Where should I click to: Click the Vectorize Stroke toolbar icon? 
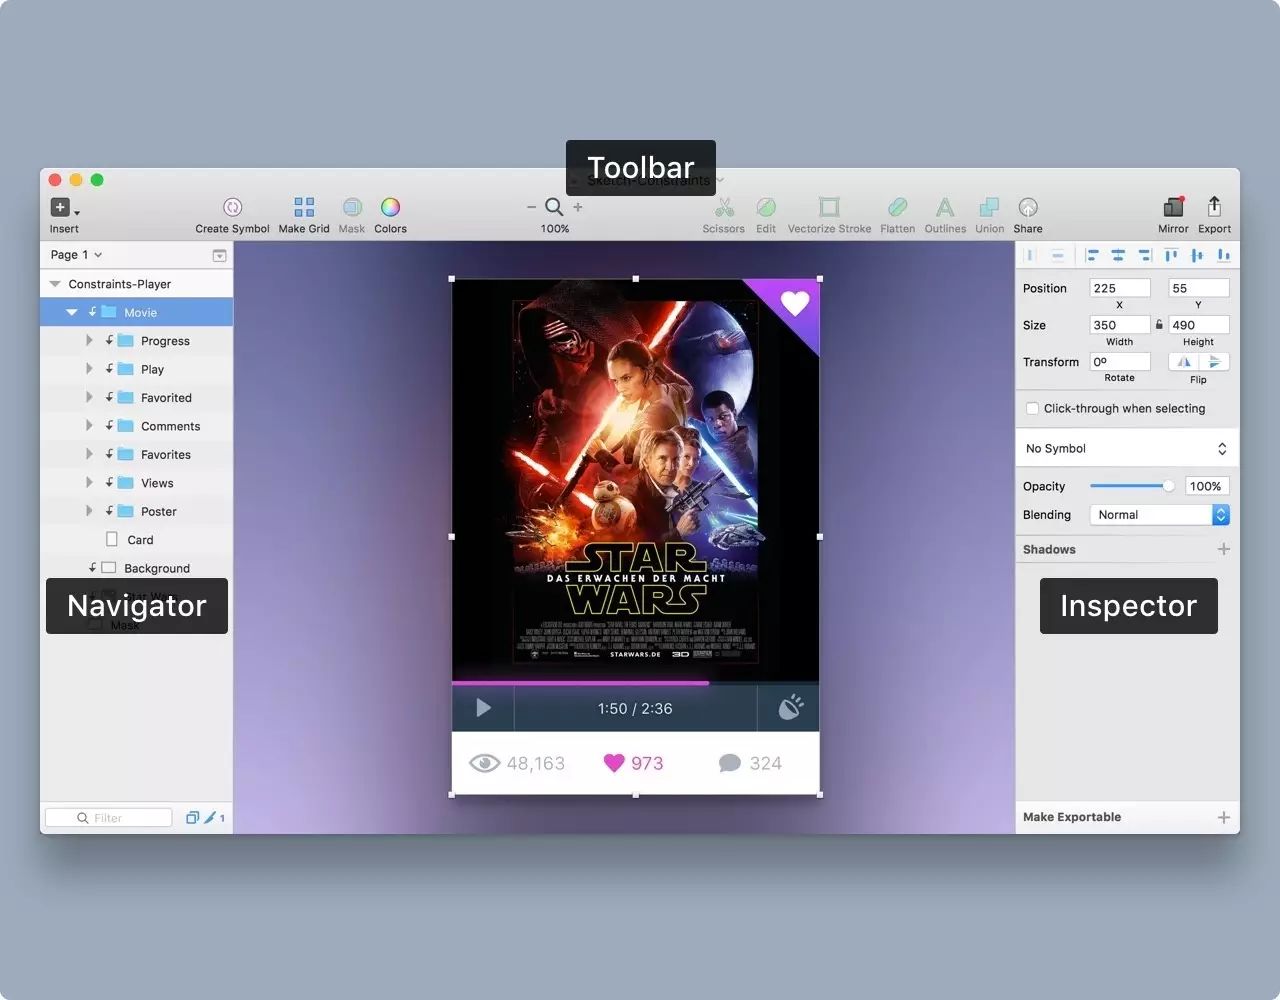[x=829, y=207]
